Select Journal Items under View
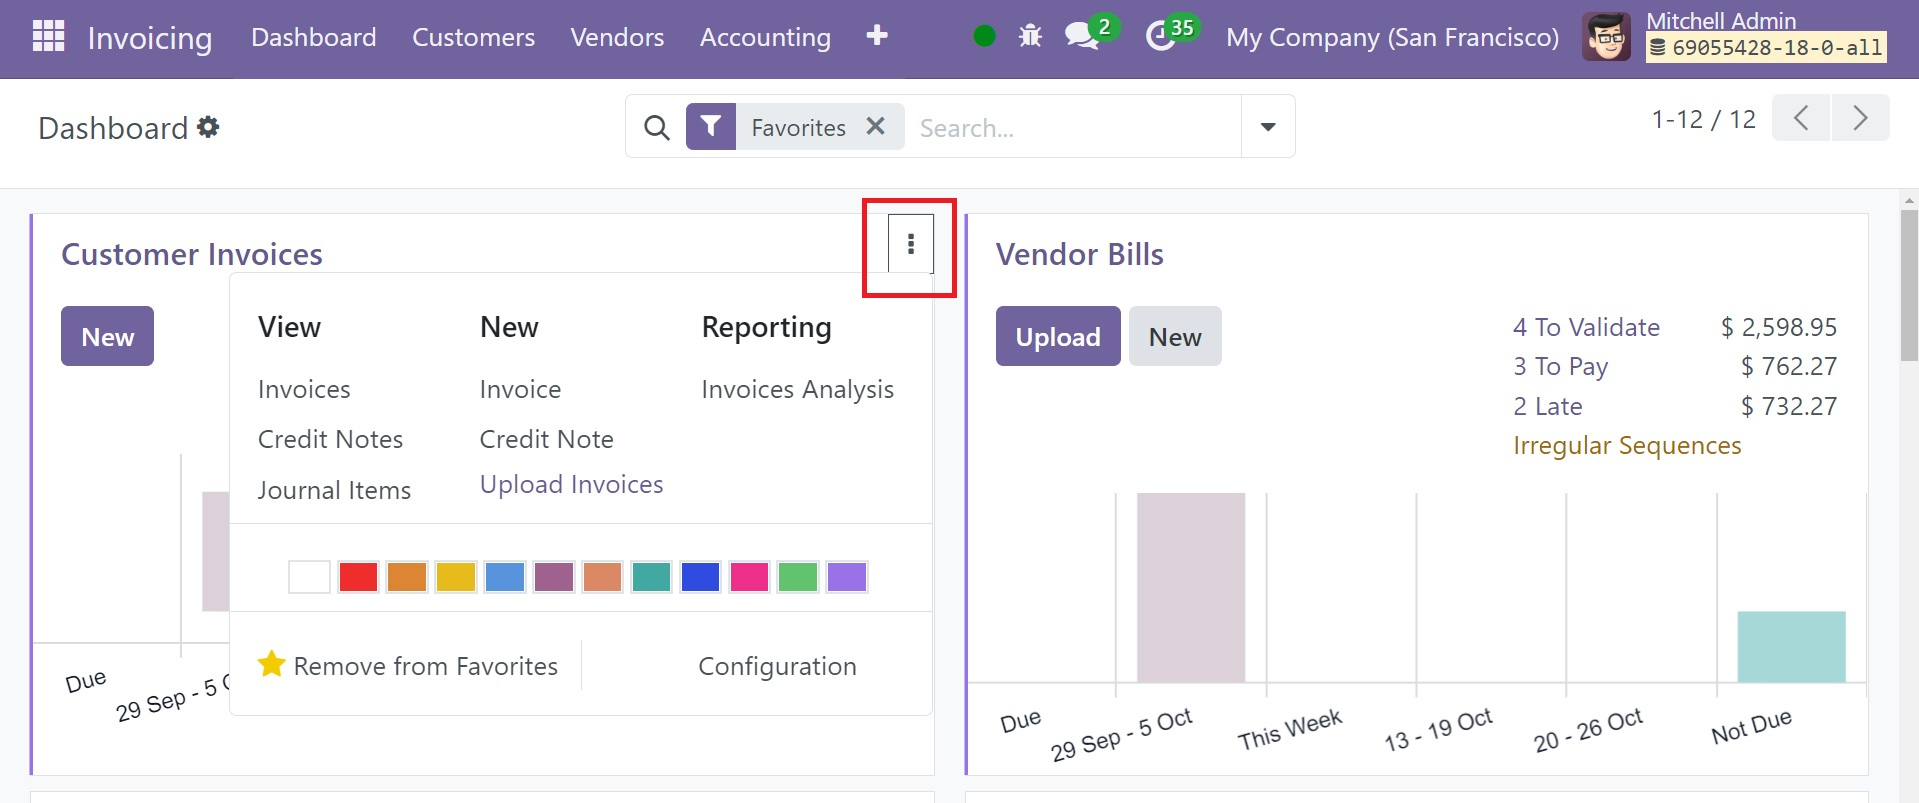This screenshot has width=1919, height=803. point(334,490)
